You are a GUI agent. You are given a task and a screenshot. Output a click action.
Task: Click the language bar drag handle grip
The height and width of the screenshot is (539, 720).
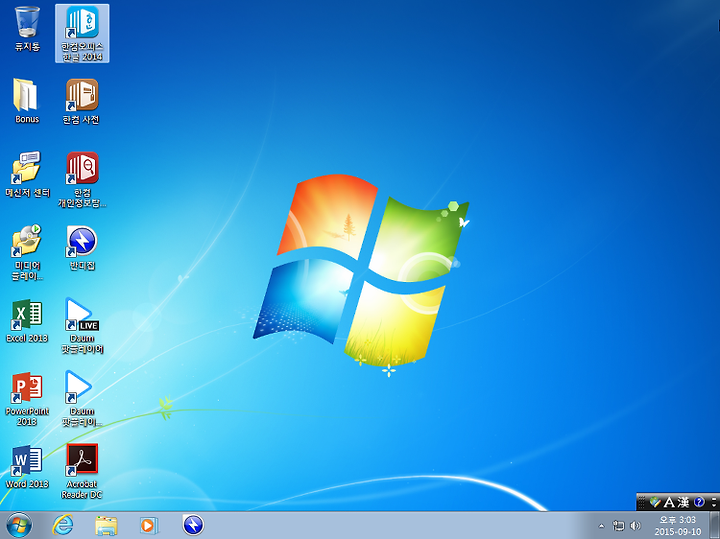pyautogui.click(x=641, y=502)
